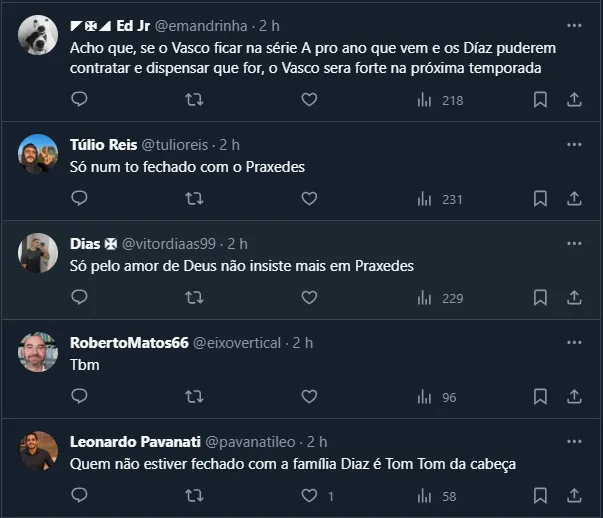Bookmark Túlio Reis's tweet
Screen dimensions: 603x518
(540, 199)
